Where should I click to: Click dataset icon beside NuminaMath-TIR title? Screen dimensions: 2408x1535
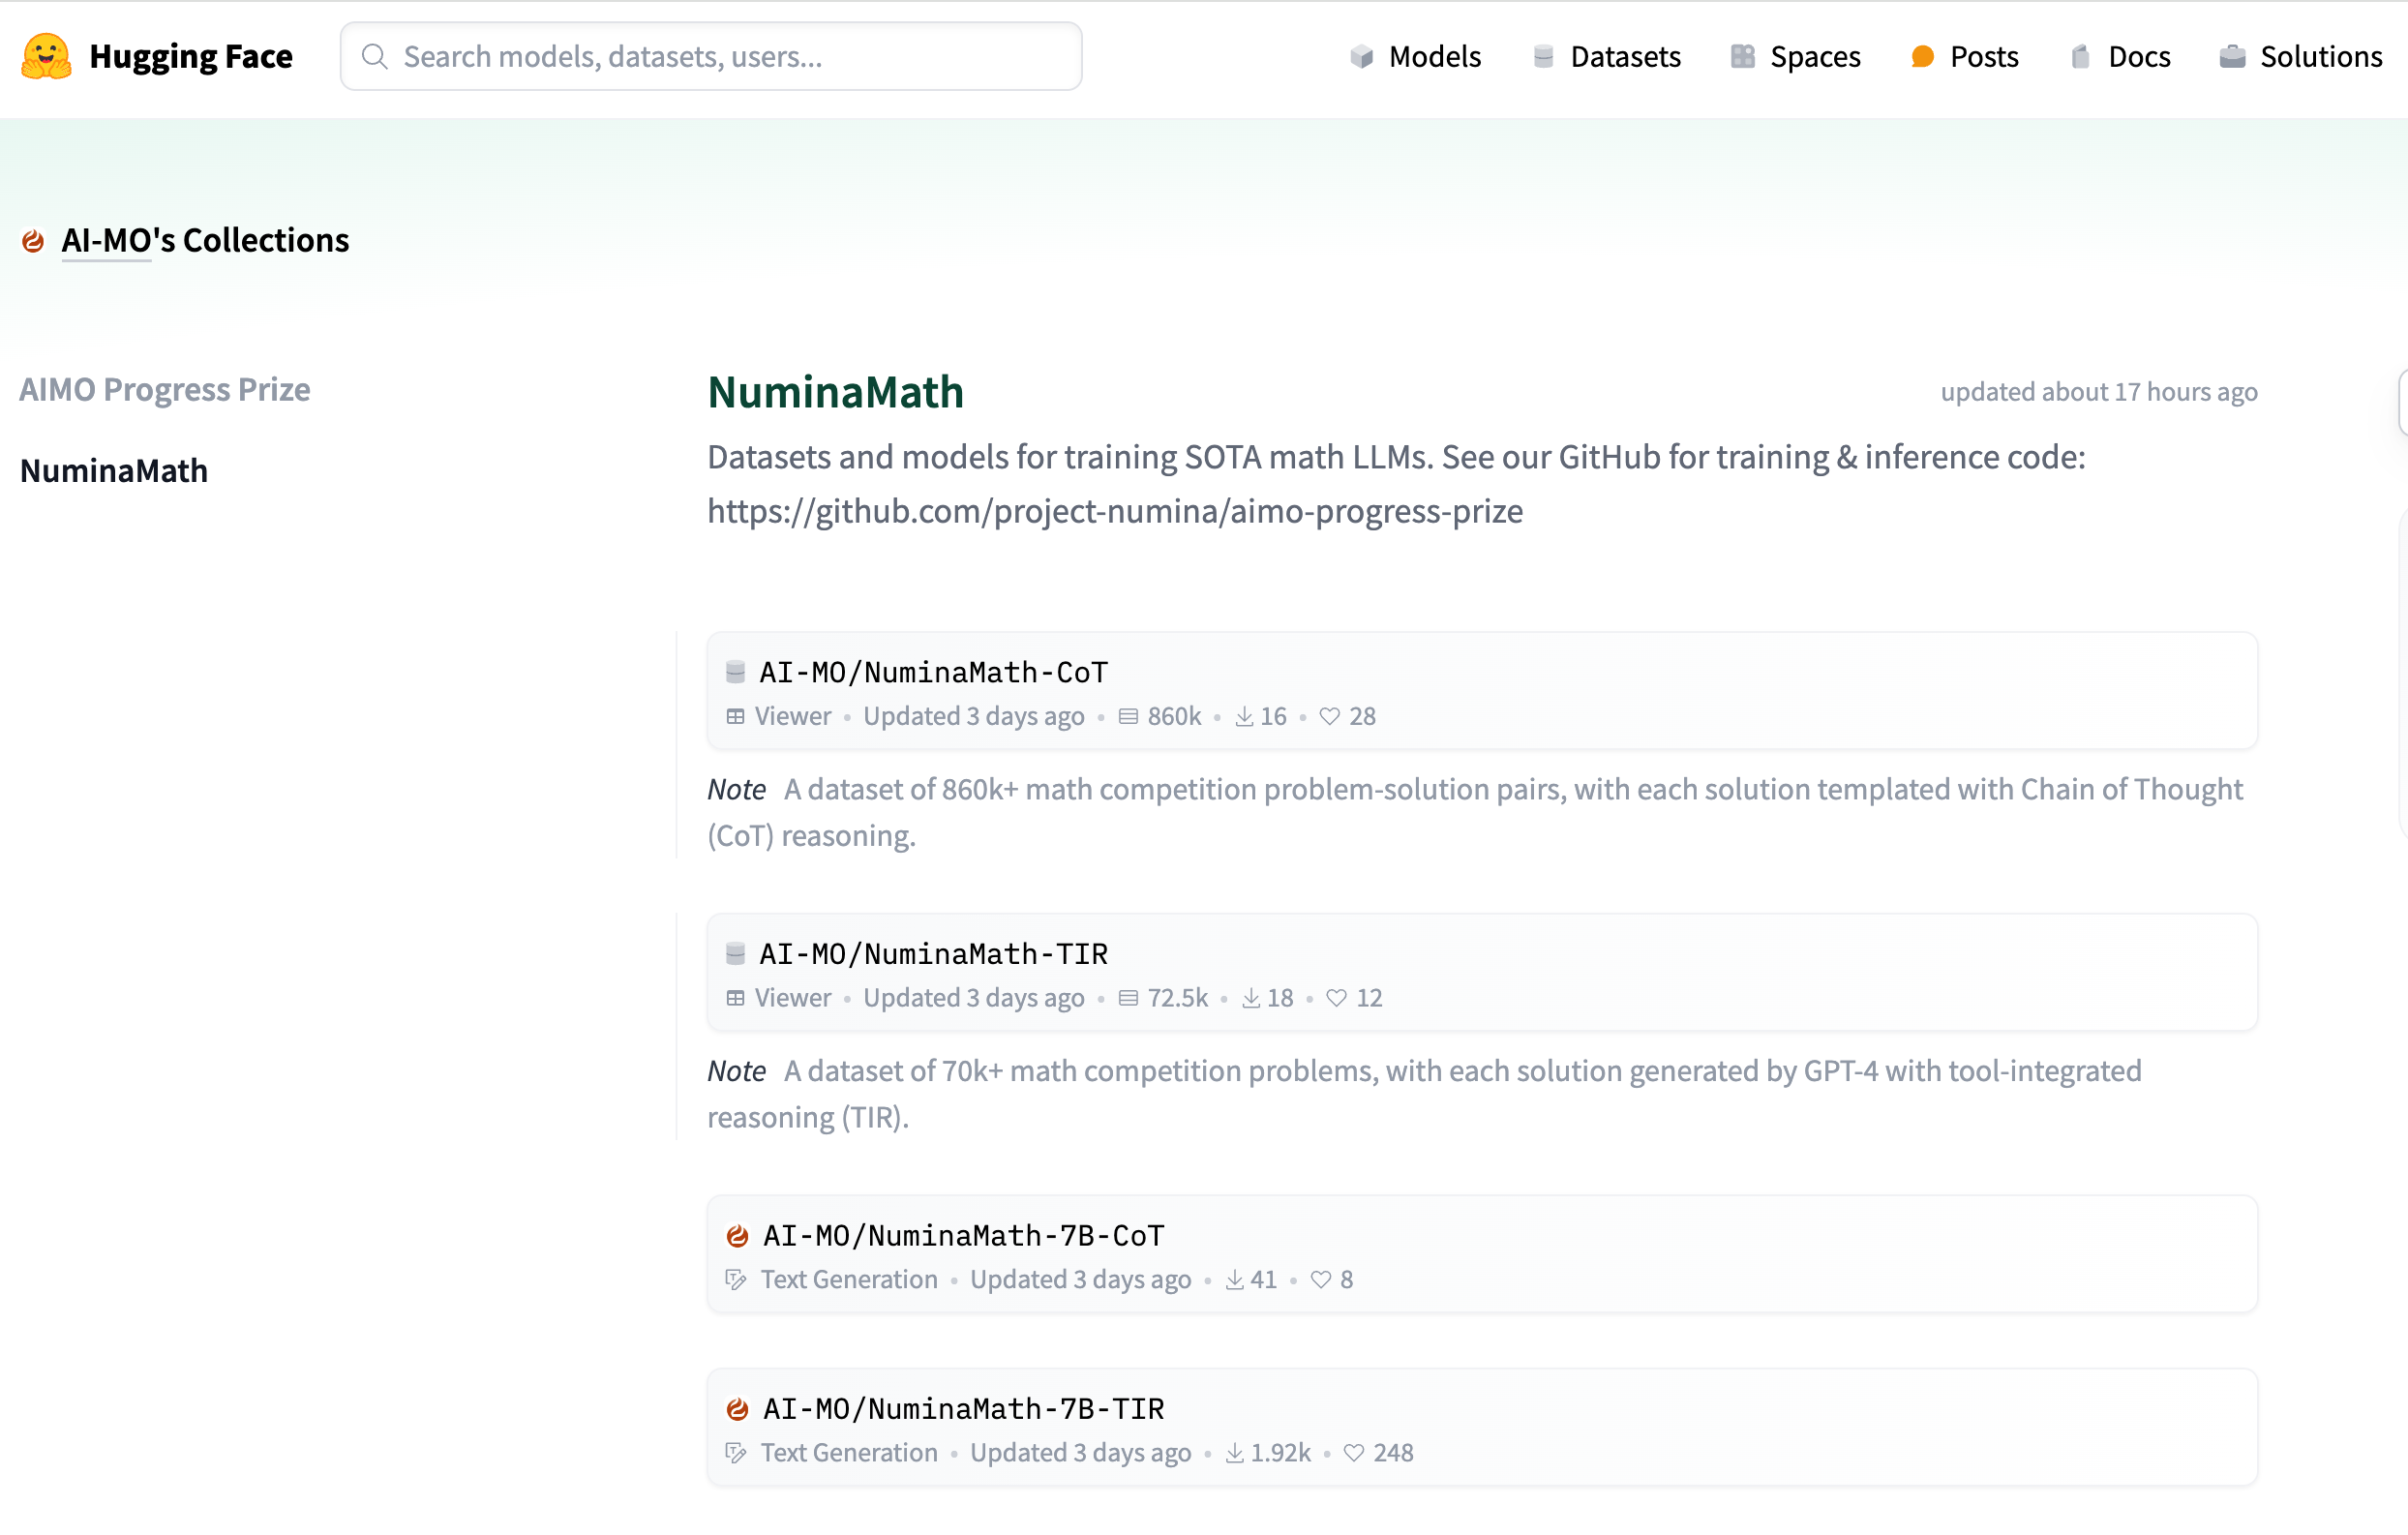click(735, 954)
